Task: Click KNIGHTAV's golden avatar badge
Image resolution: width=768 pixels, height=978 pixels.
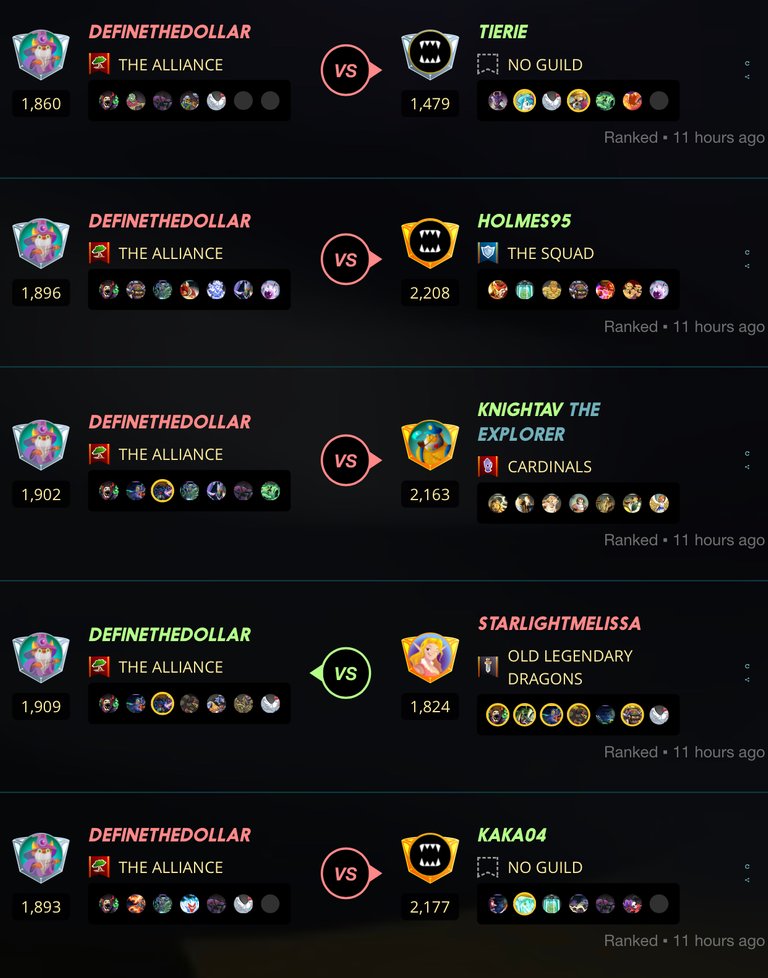Action: click(x=429, y=444)
